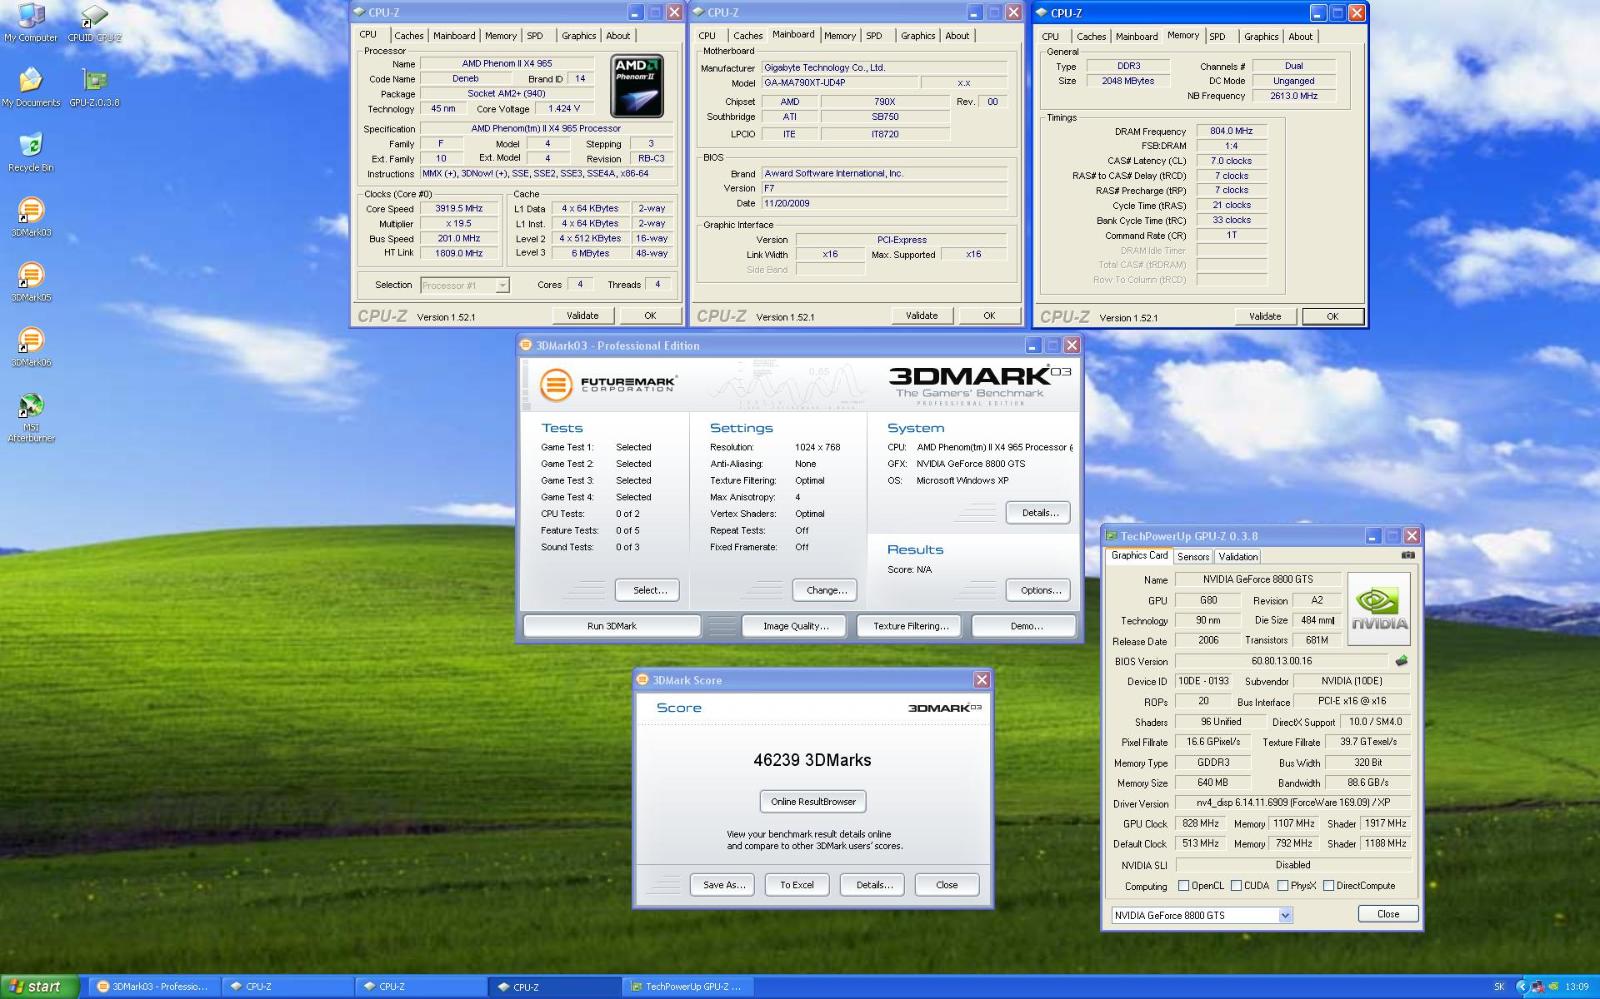Click BIOS Version field 60.80.13.00.16
1600x999 pixels.
(1281, 661)
